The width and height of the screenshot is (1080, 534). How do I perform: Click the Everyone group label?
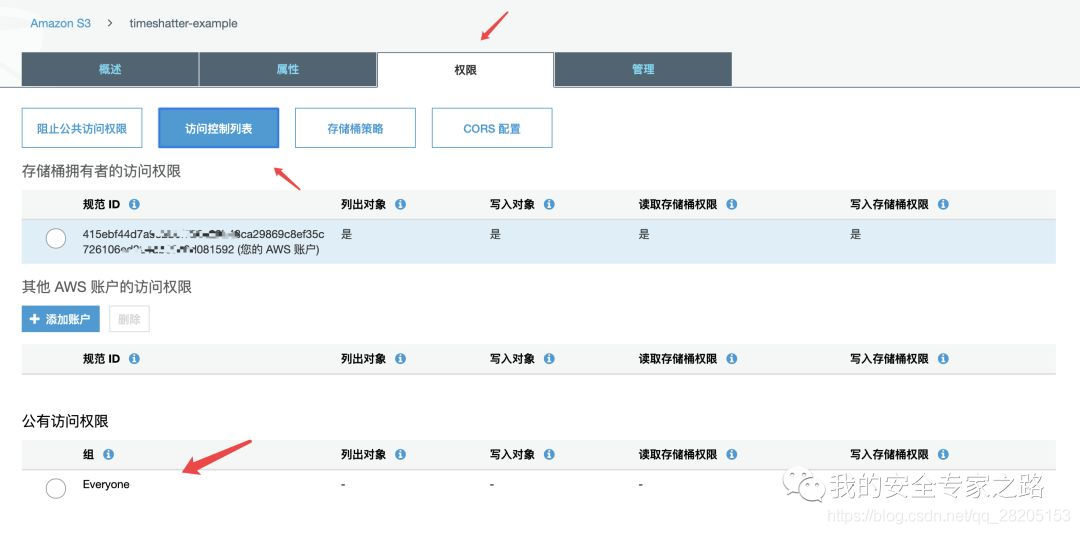click(106, 484)
